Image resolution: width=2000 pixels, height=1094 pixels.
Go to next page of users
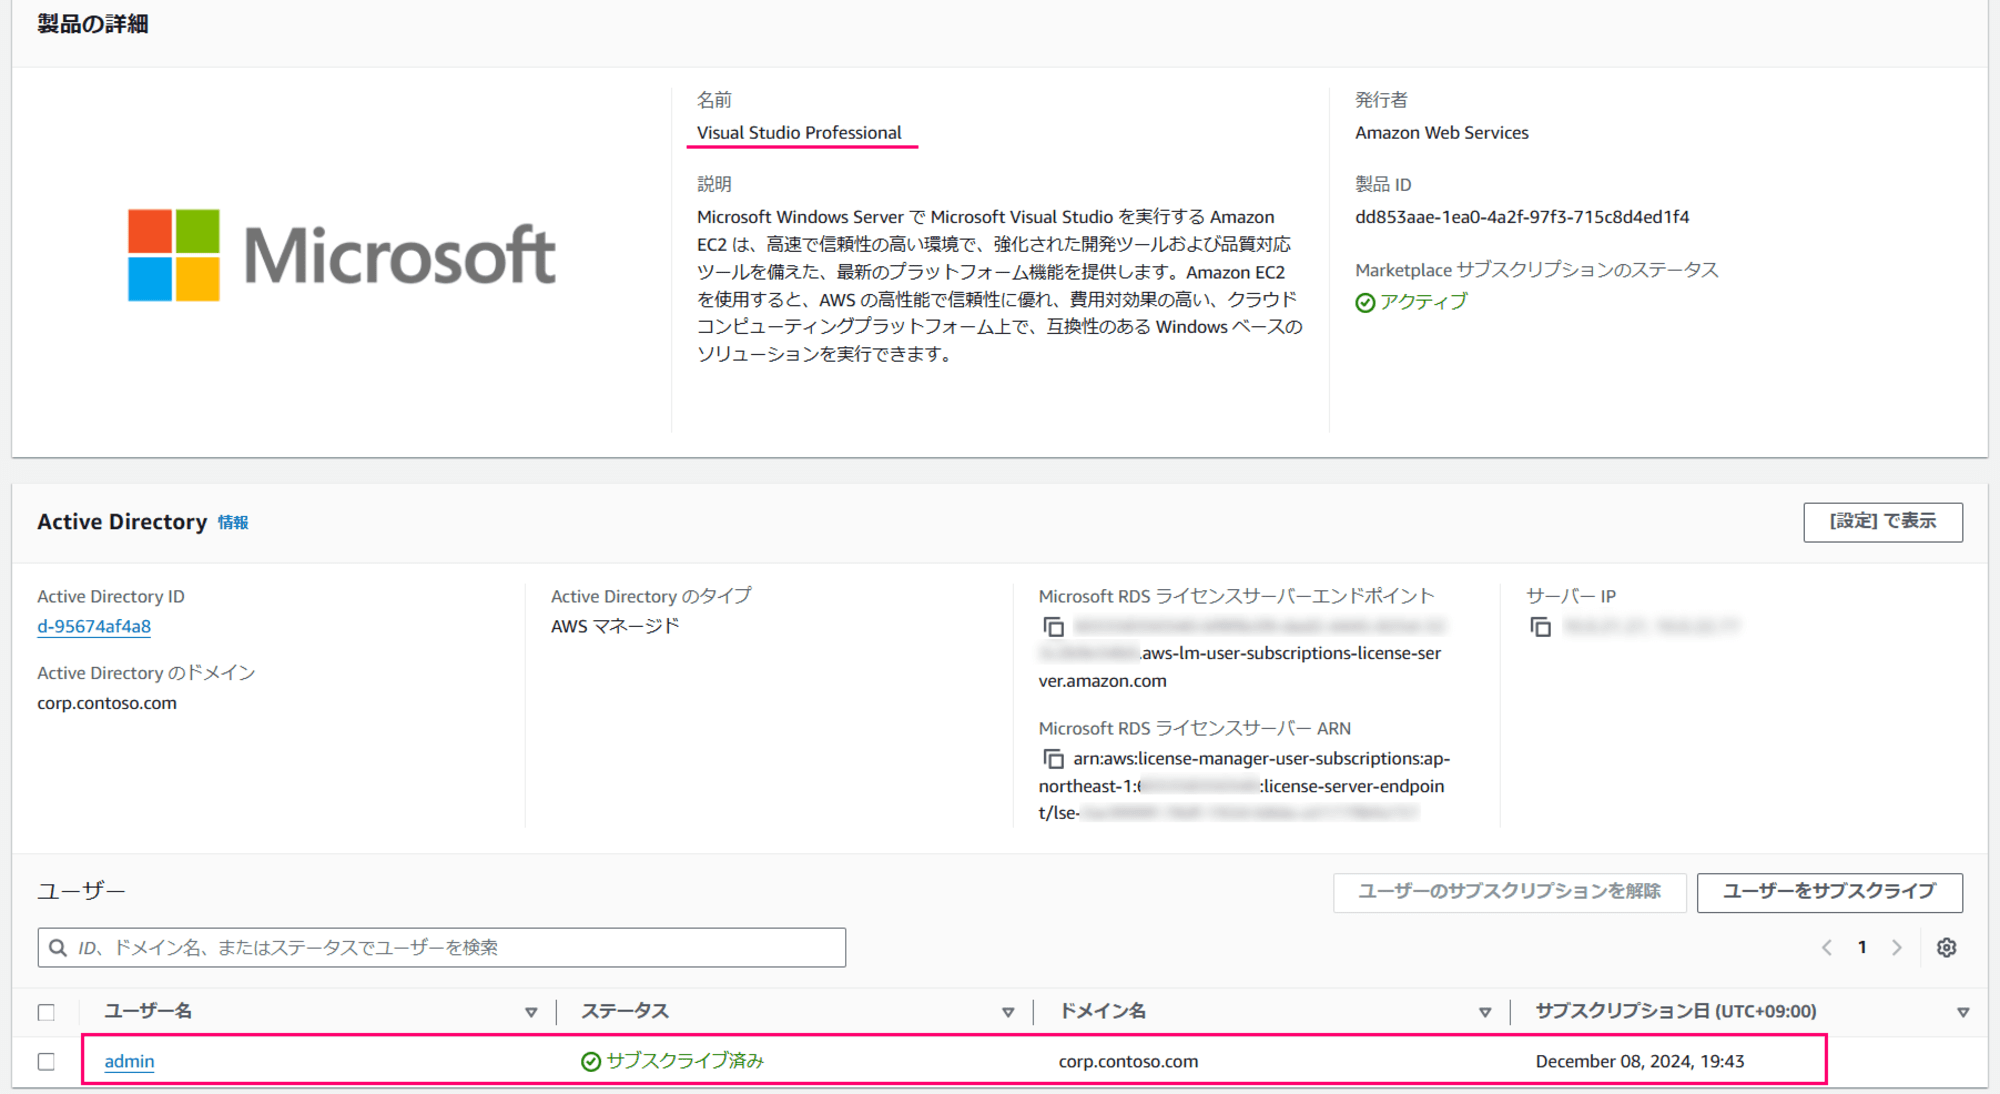pyautogui.click(x=1897, y=948)
